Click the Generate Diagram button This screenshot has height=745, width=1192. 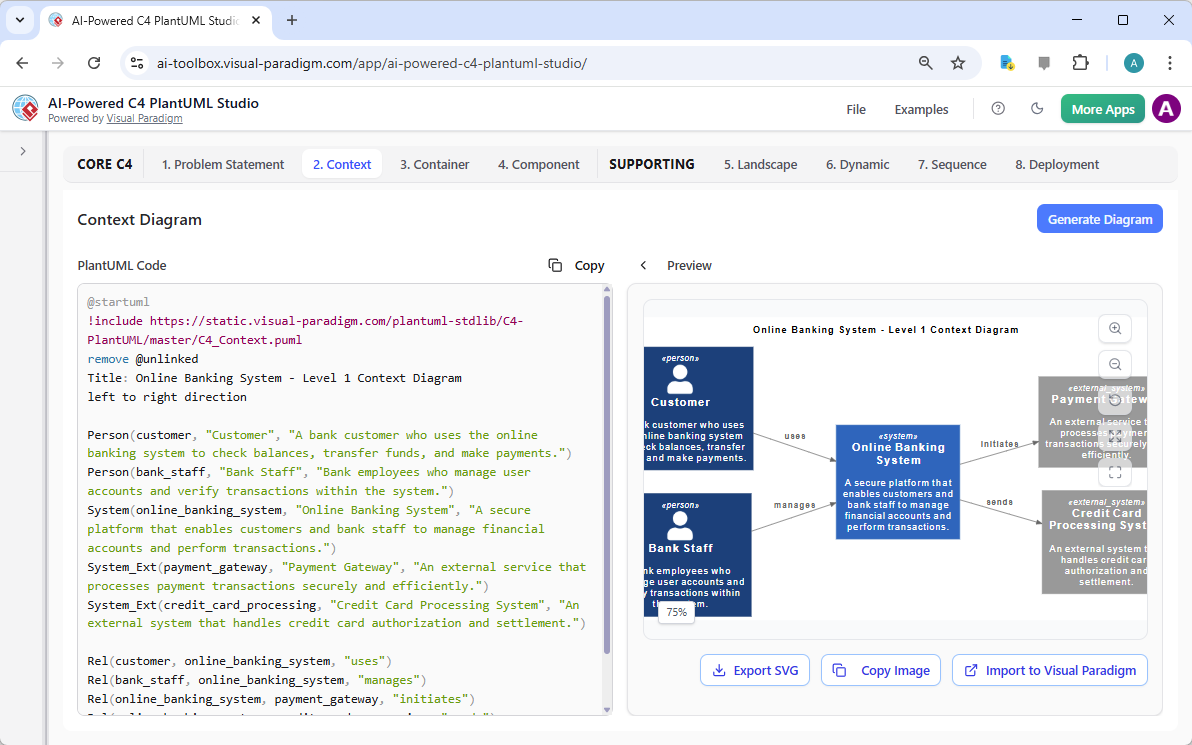coord(1099,218)
